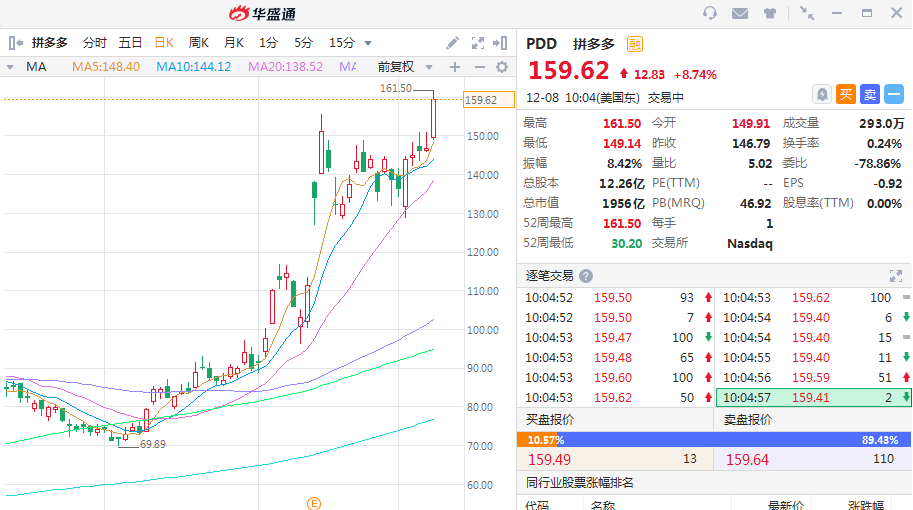Select the 日K chart tab
Viewport: 913px width, 510px height.
pyautogui.click(x=164, y=42)
